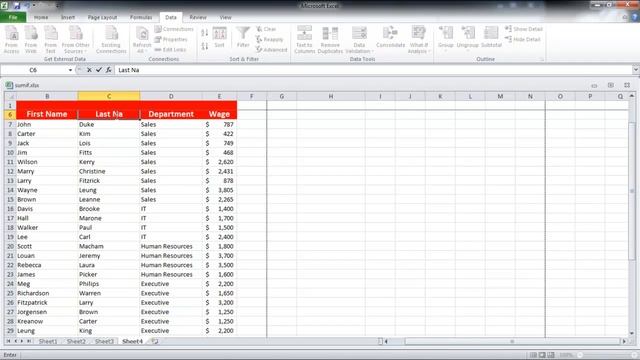Click the cell containing Christine
The image size is (640, 360).
109,171
